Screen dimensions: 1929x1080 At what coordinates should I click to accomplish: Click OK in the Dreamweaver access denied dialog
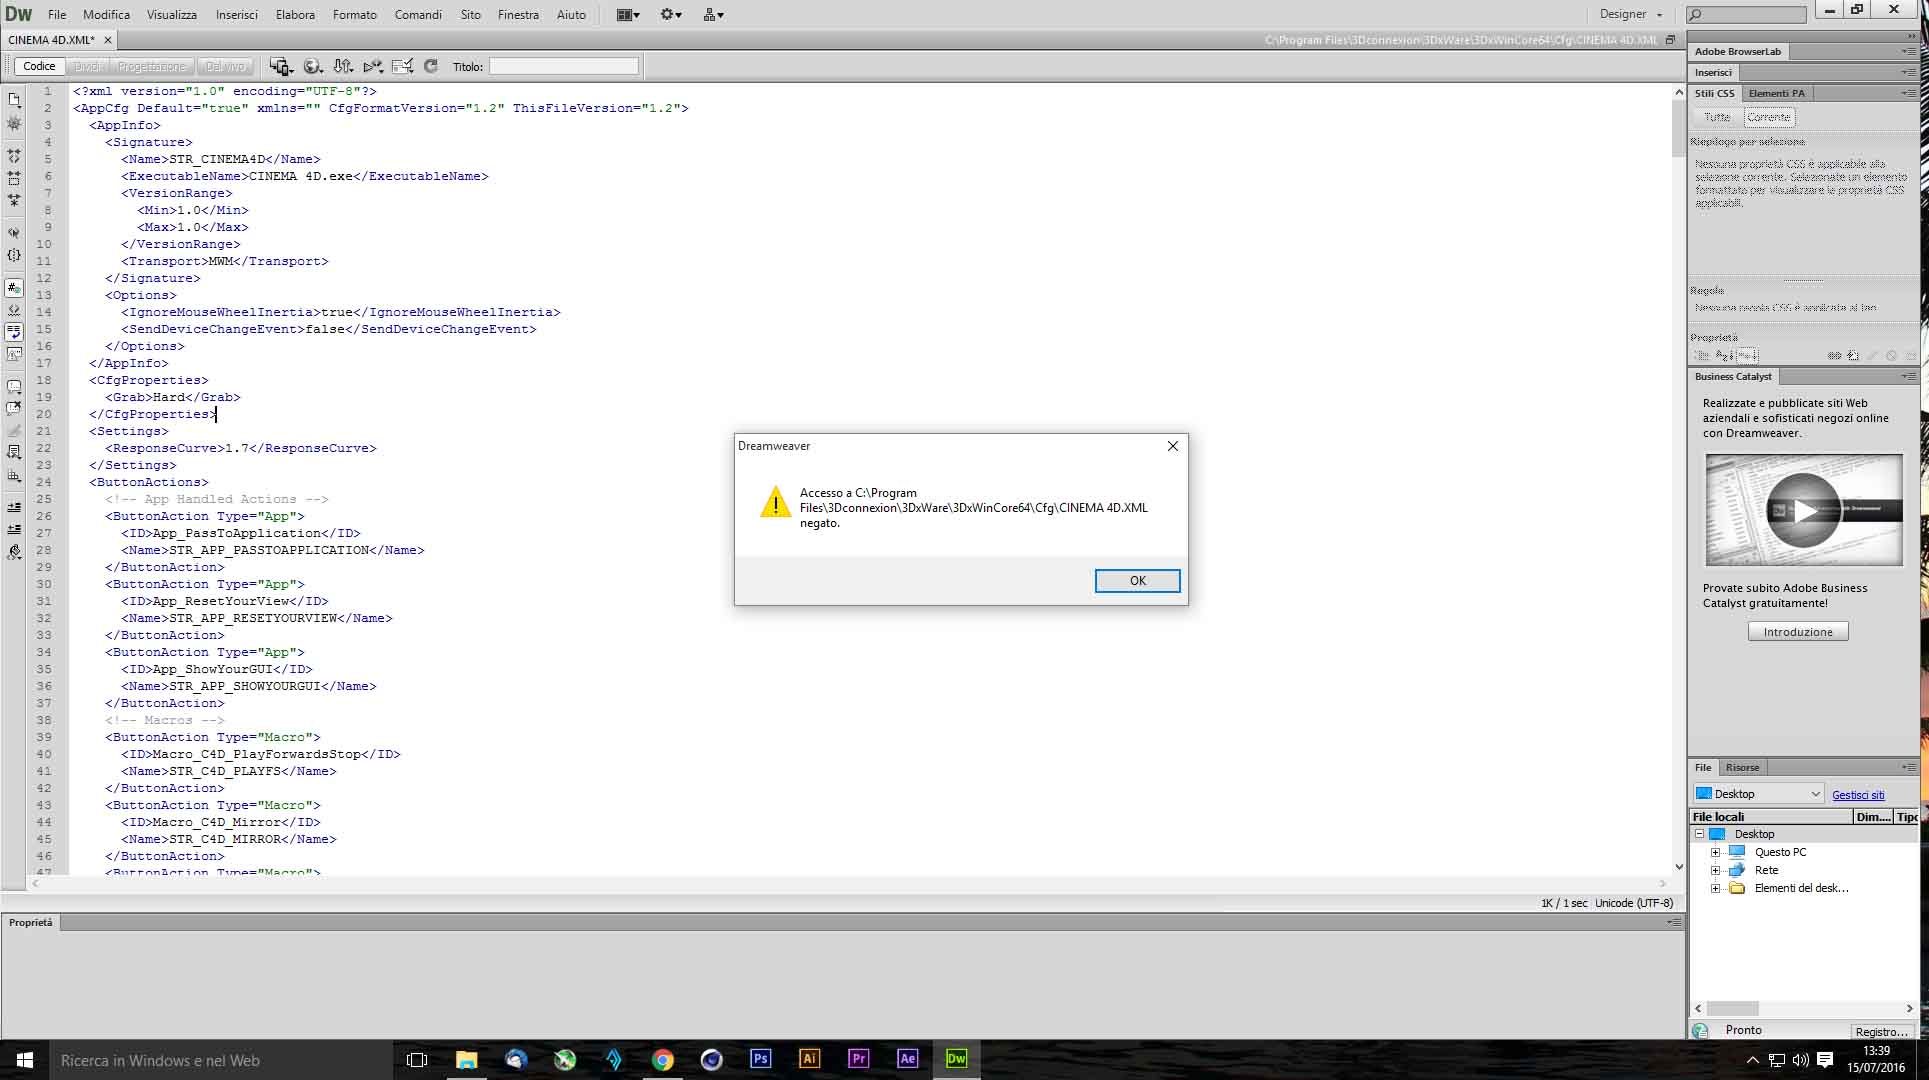point(1137,581)
